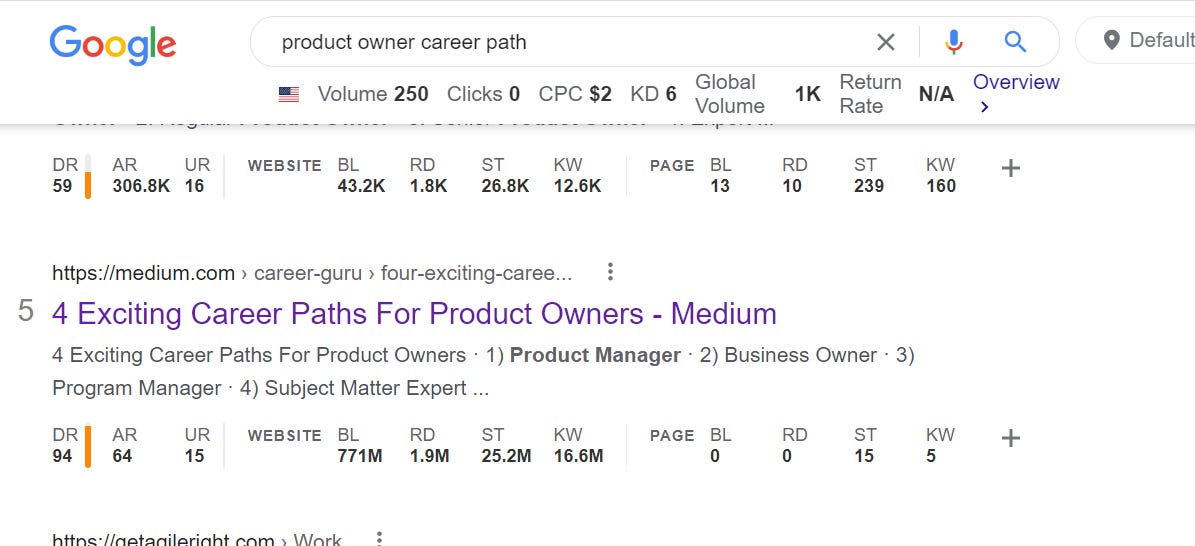Start voice search with microphone icon
This screenshot has height=546, width=1195.
point(953,42)
